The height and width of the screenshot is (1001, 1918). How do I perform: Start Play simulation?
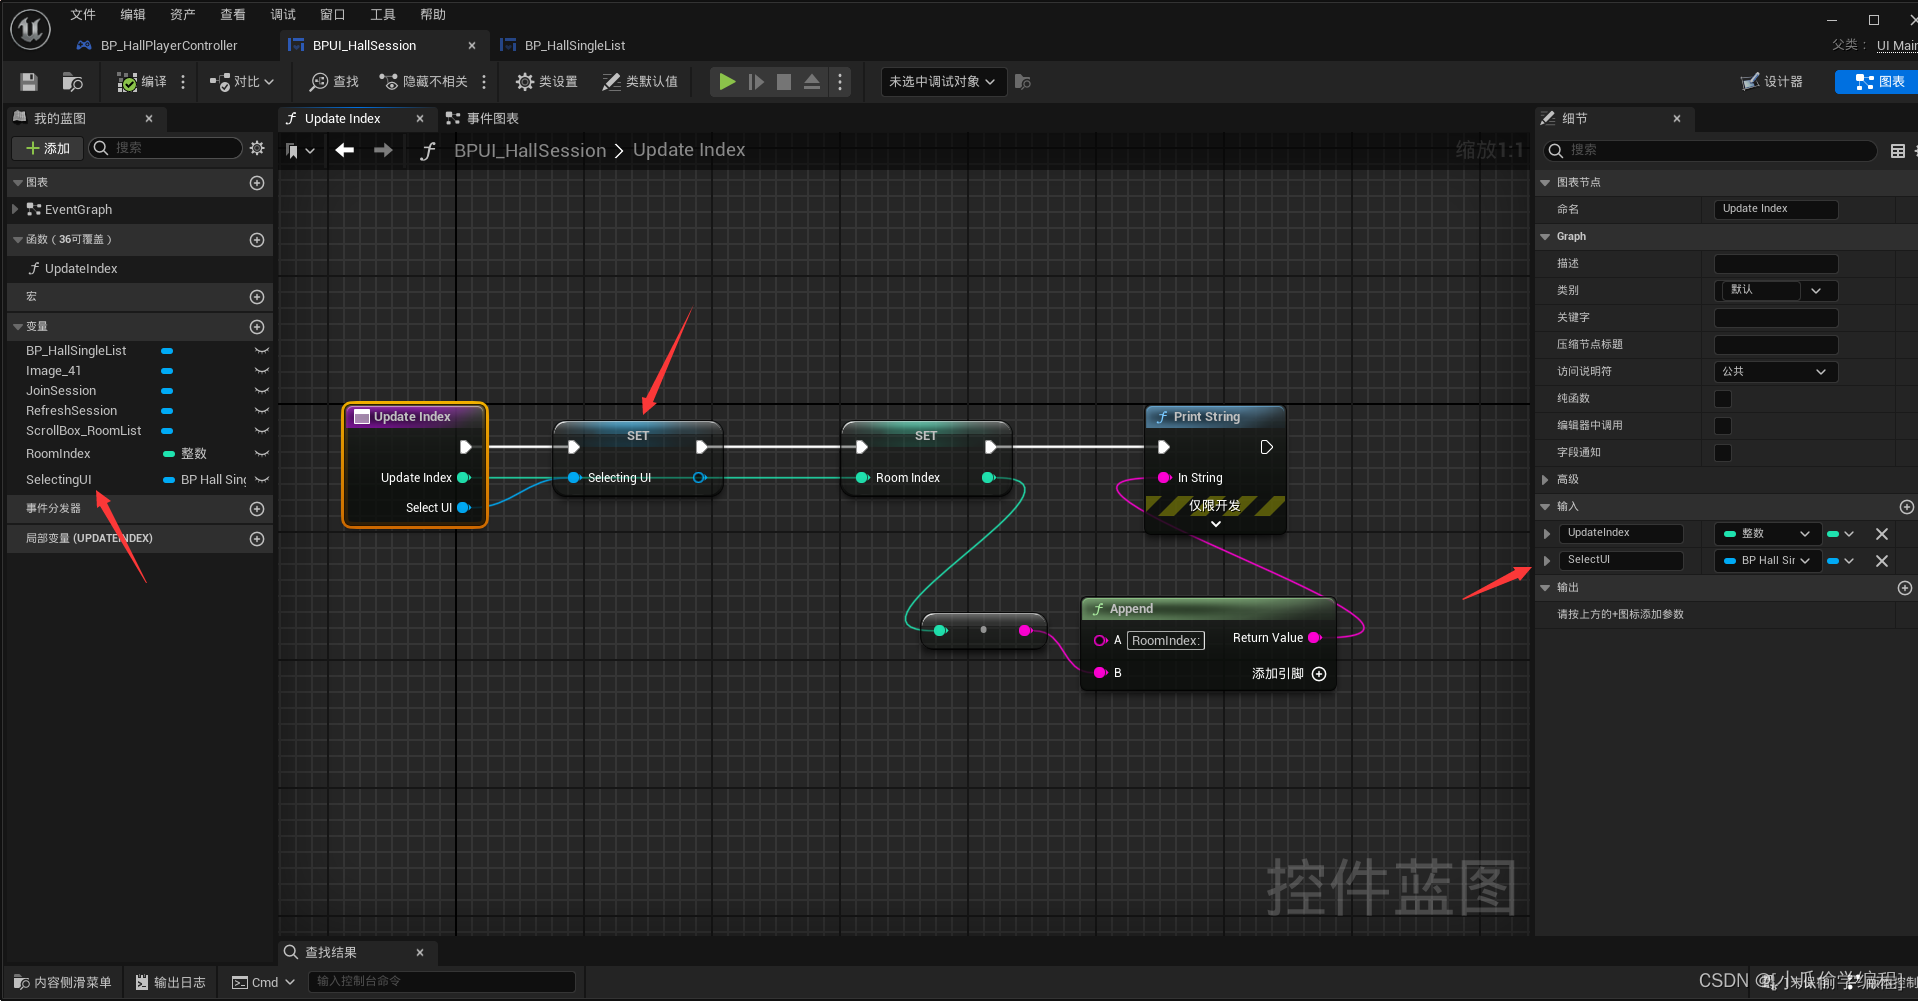coord(727,82)
